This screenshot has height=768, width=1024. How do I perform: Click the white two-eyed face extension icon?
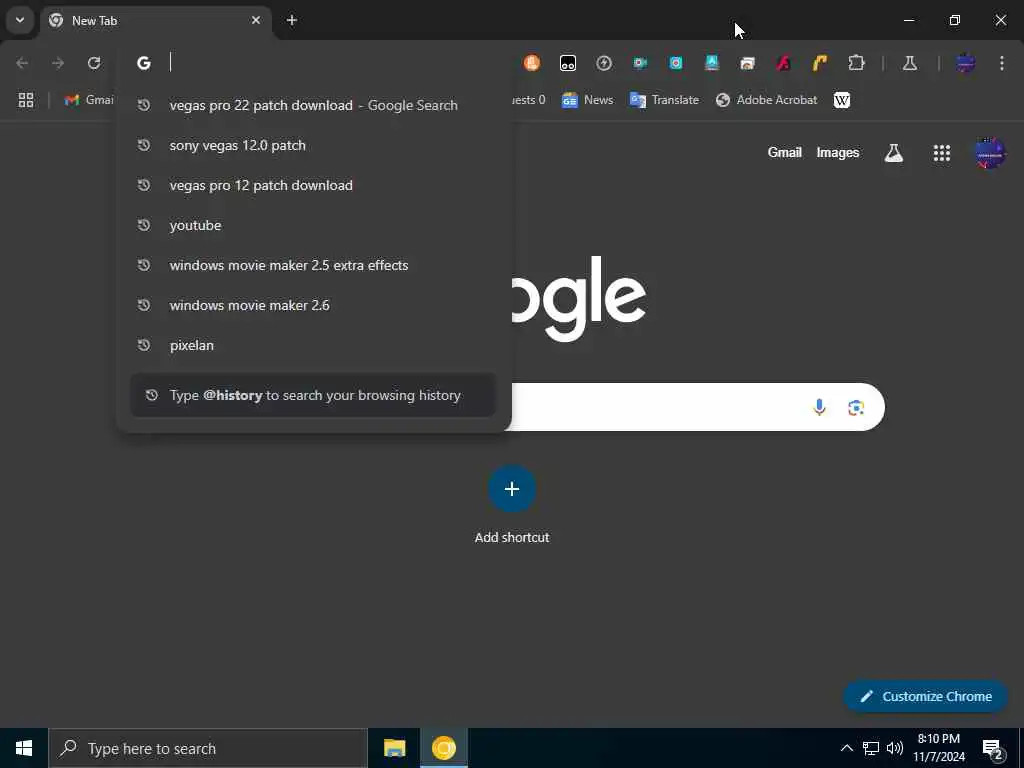point(568,63)
